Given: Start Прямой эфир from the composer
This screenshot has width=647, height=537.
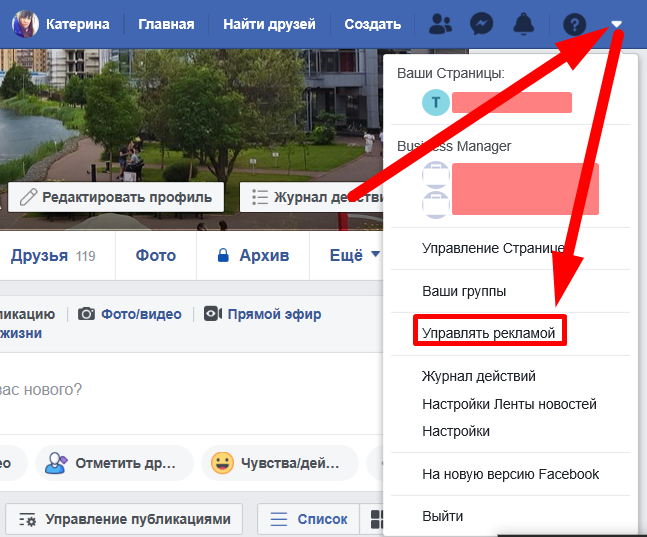Looking at the screenshot, I should point(274,314).
